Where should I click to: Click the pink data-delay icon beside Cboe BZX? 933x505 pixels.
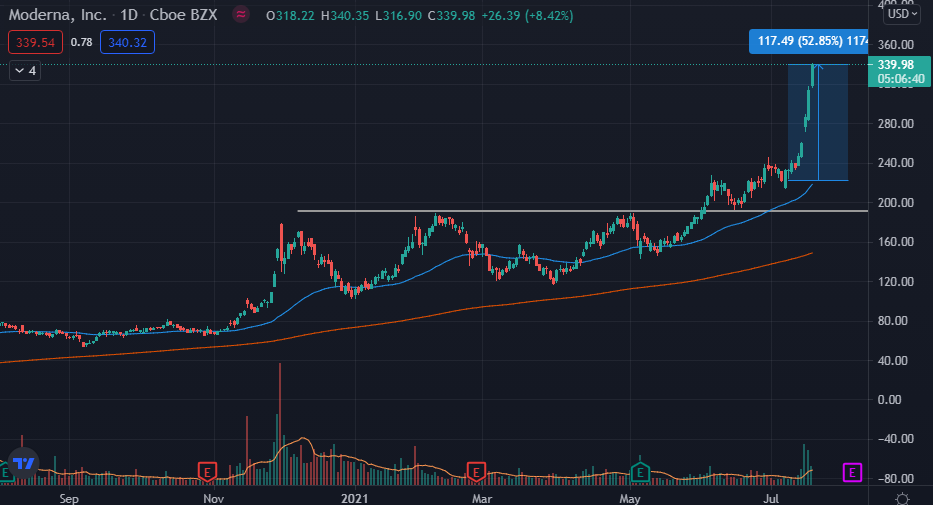coord(240,15)
